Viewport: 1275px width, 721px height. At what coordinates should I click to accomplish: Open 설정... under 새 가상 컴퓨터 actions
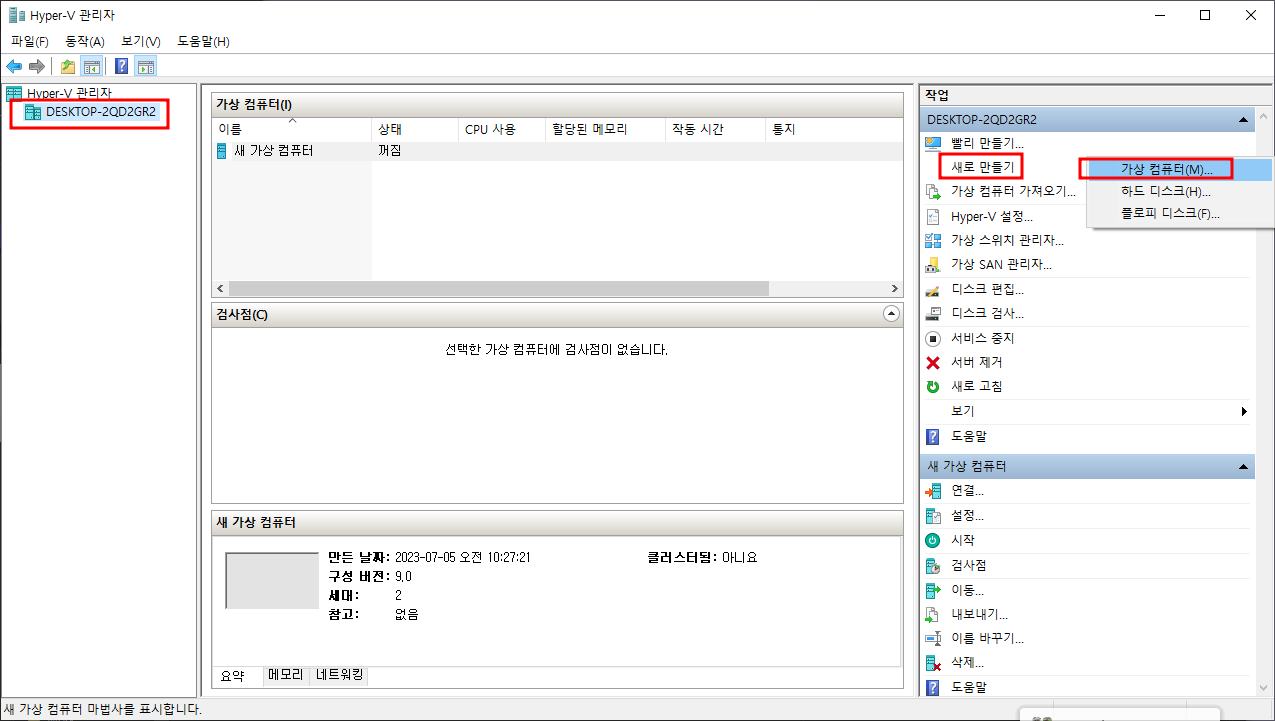967,516
